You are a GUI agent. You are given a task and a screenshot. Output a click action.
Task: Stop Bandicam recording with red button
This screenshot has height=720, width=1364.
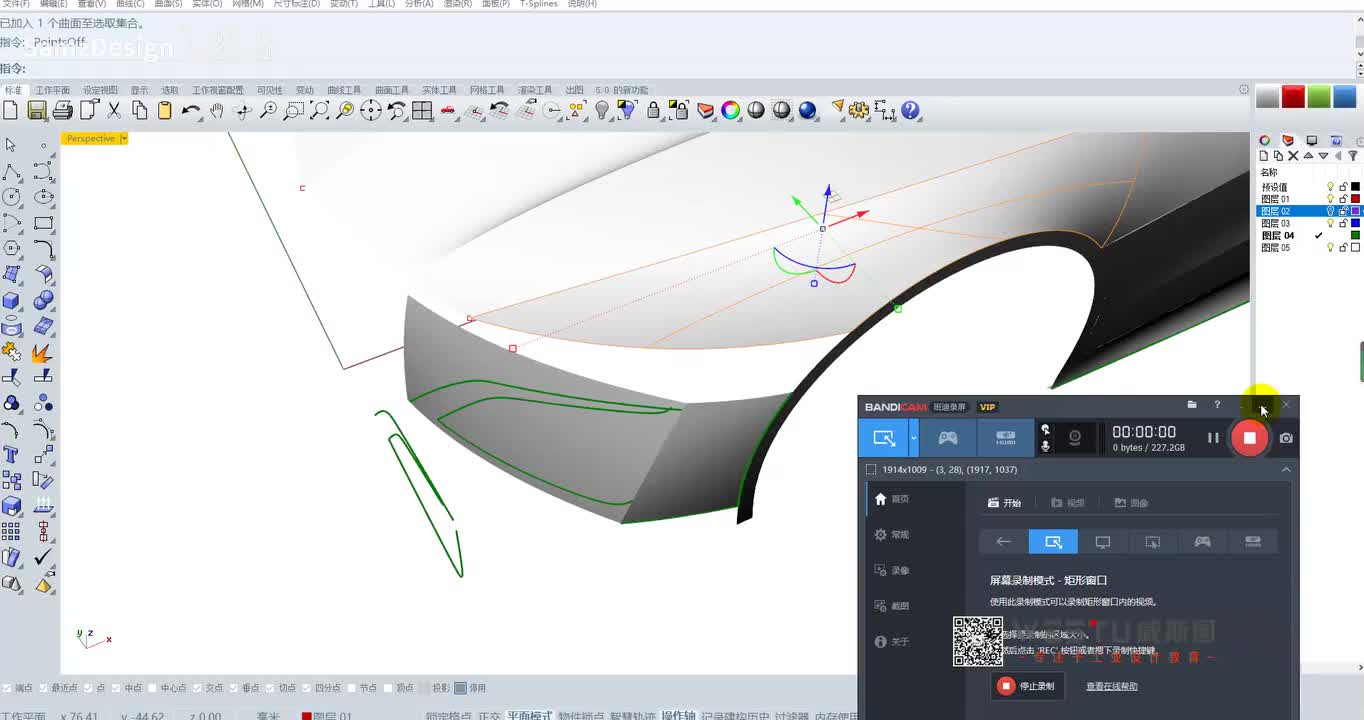pyautogui.click(x=1249, y=438)
